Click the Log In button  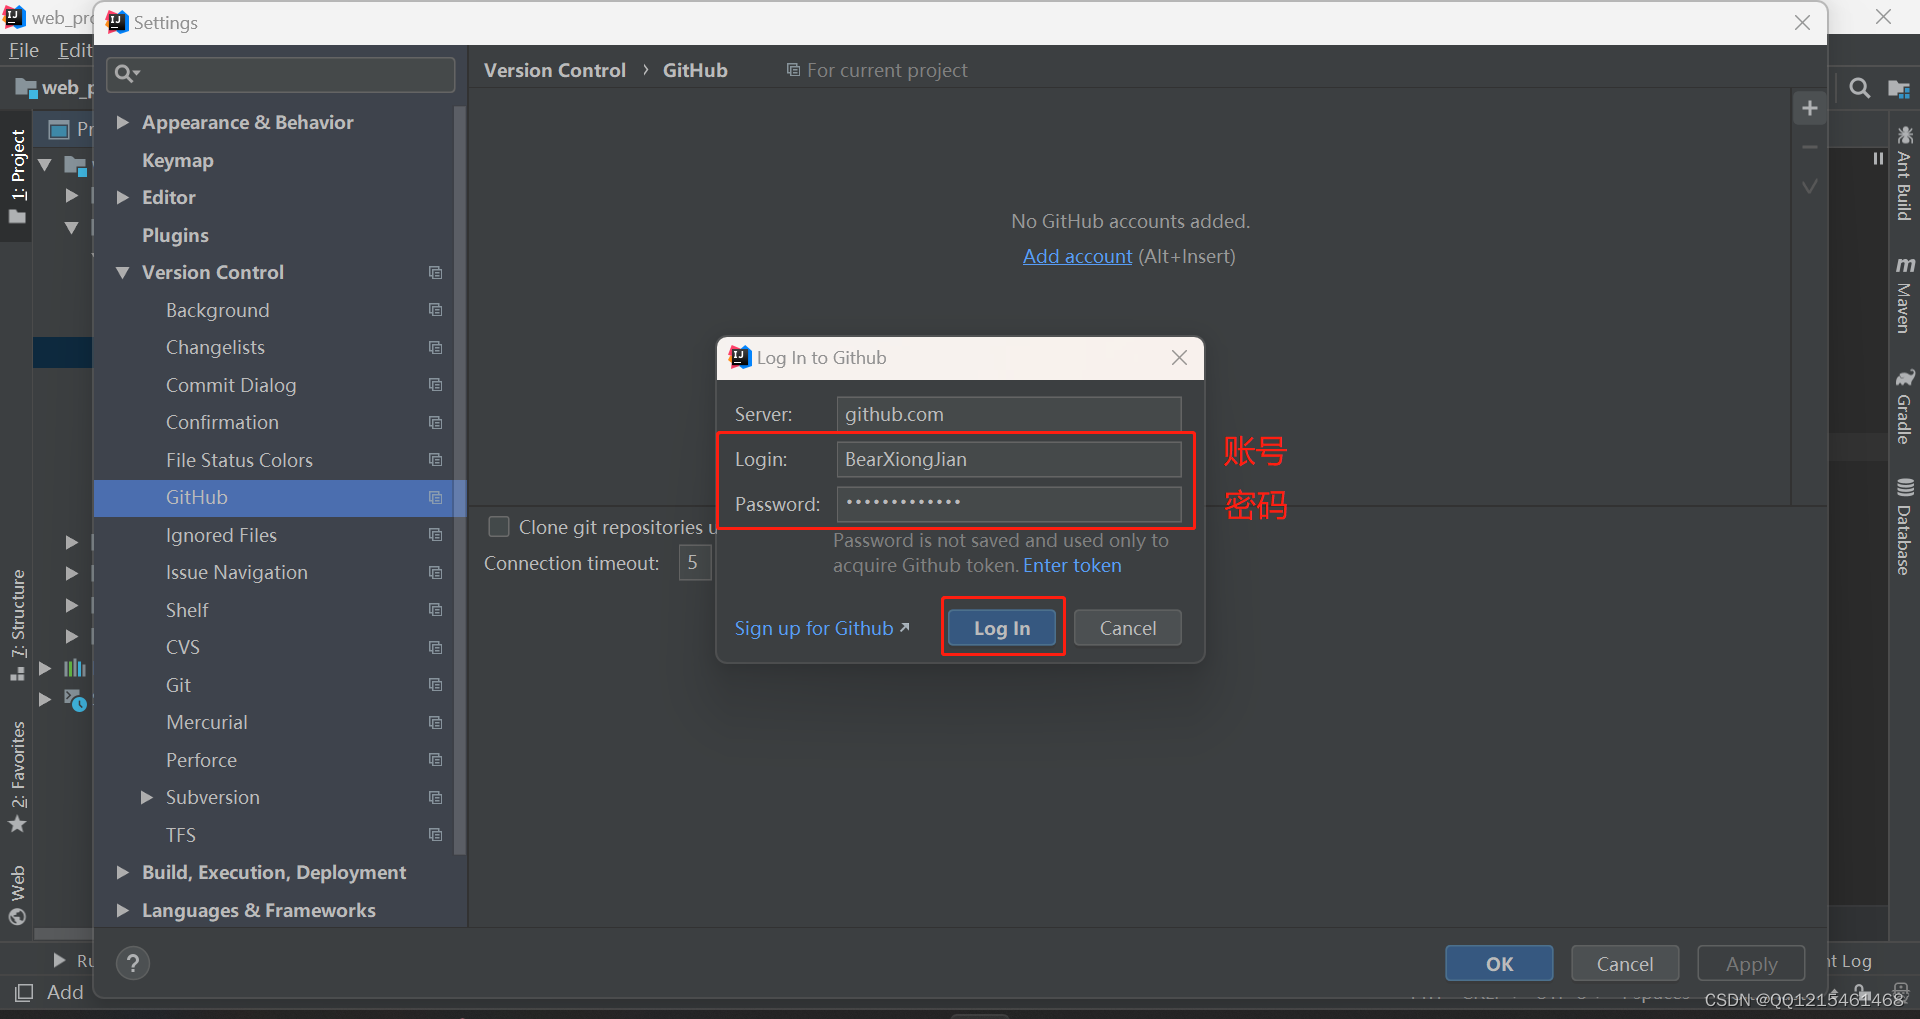pos(1002,628)
